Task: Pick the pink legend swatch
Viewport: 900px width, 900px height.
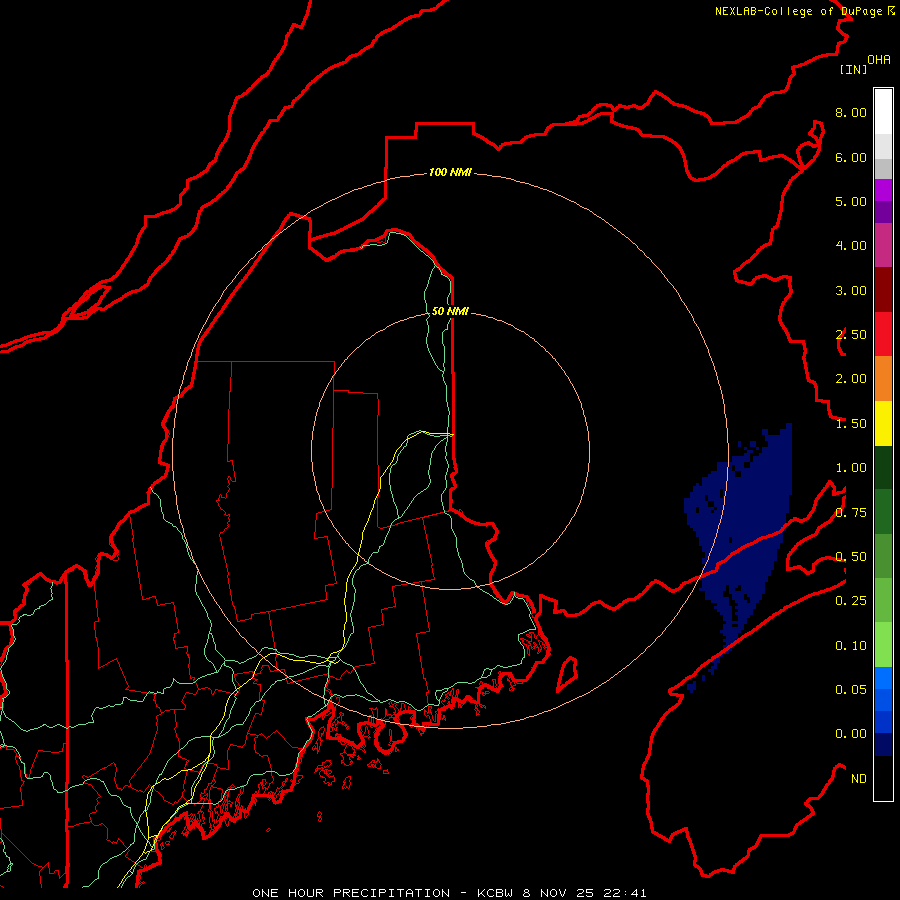Action: [x=883, y=245]
